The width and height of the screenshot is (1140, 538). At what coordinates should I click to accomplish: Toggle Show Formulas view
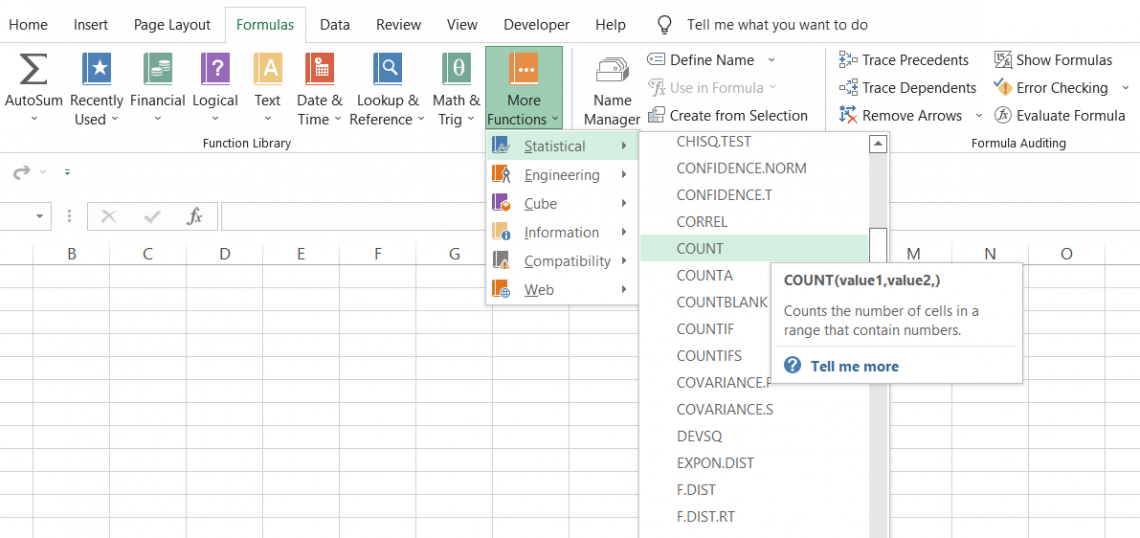1053,60
